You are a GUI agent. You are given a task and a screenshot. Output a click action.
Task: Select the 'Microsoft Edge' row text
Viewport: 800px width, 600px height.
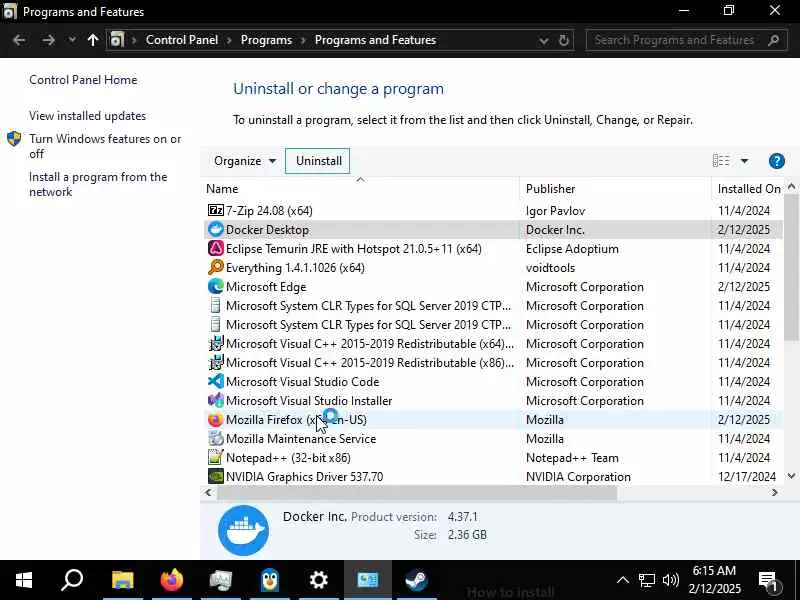266,287
